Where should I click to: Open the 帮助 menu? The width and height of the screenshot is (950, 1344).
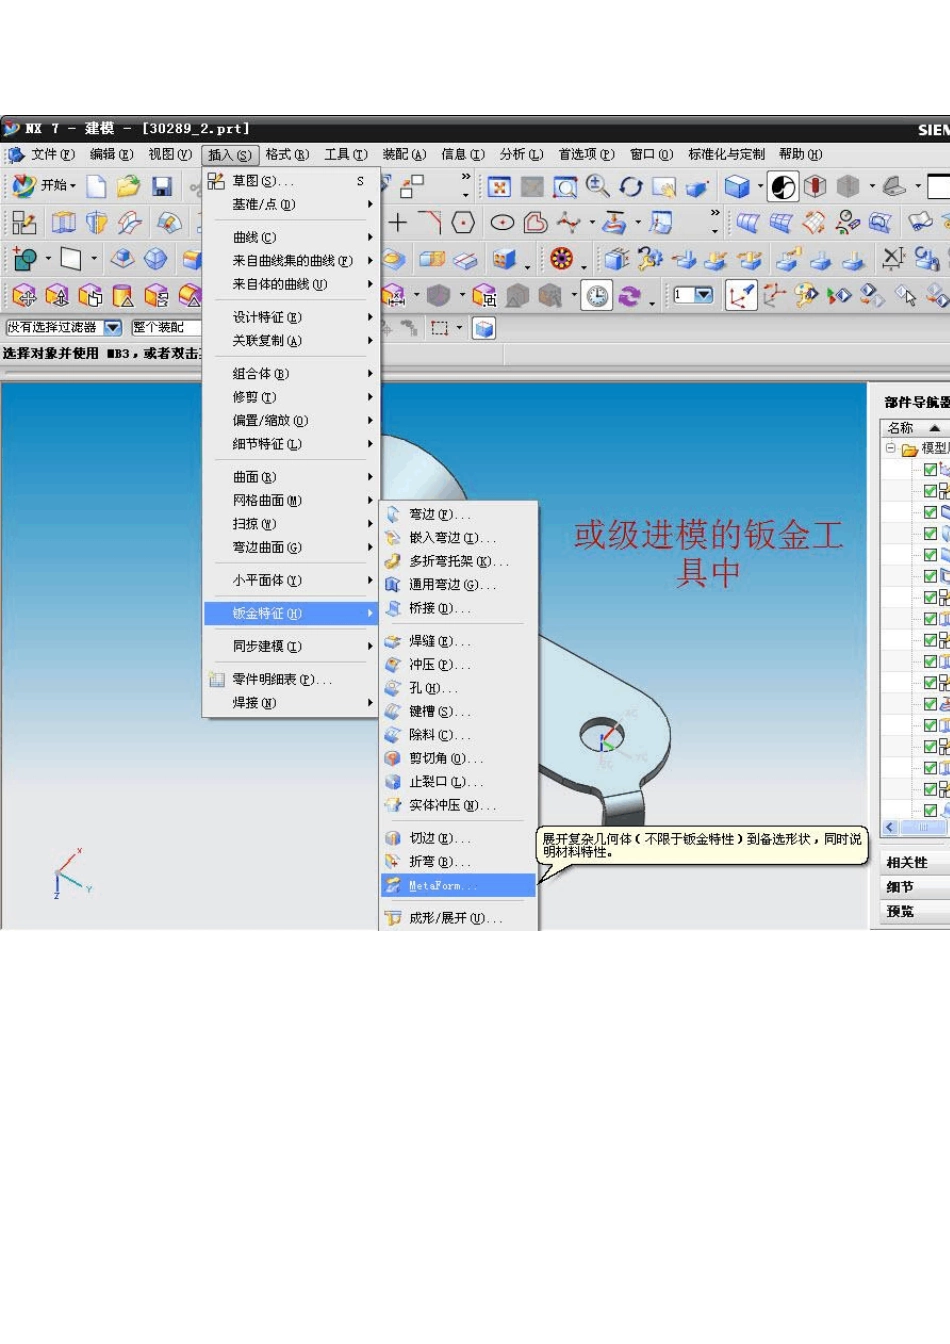pos(800,154)
